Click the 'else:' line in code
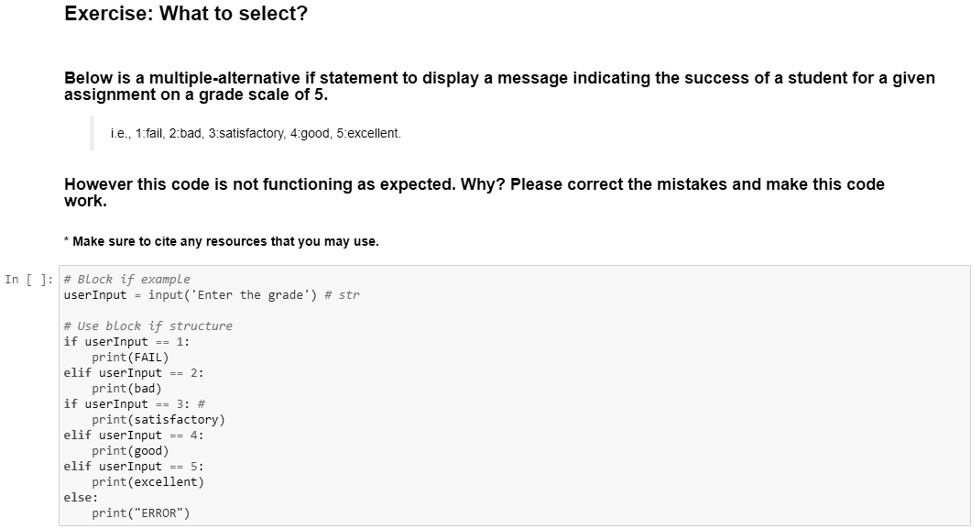Screen dimensions: 975x529 click(81, 497)
